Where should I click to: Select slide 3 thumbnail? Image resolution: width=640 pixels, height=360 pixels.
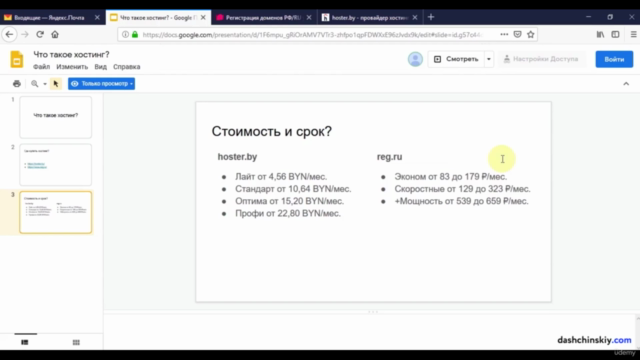click(x=56, y=212)
